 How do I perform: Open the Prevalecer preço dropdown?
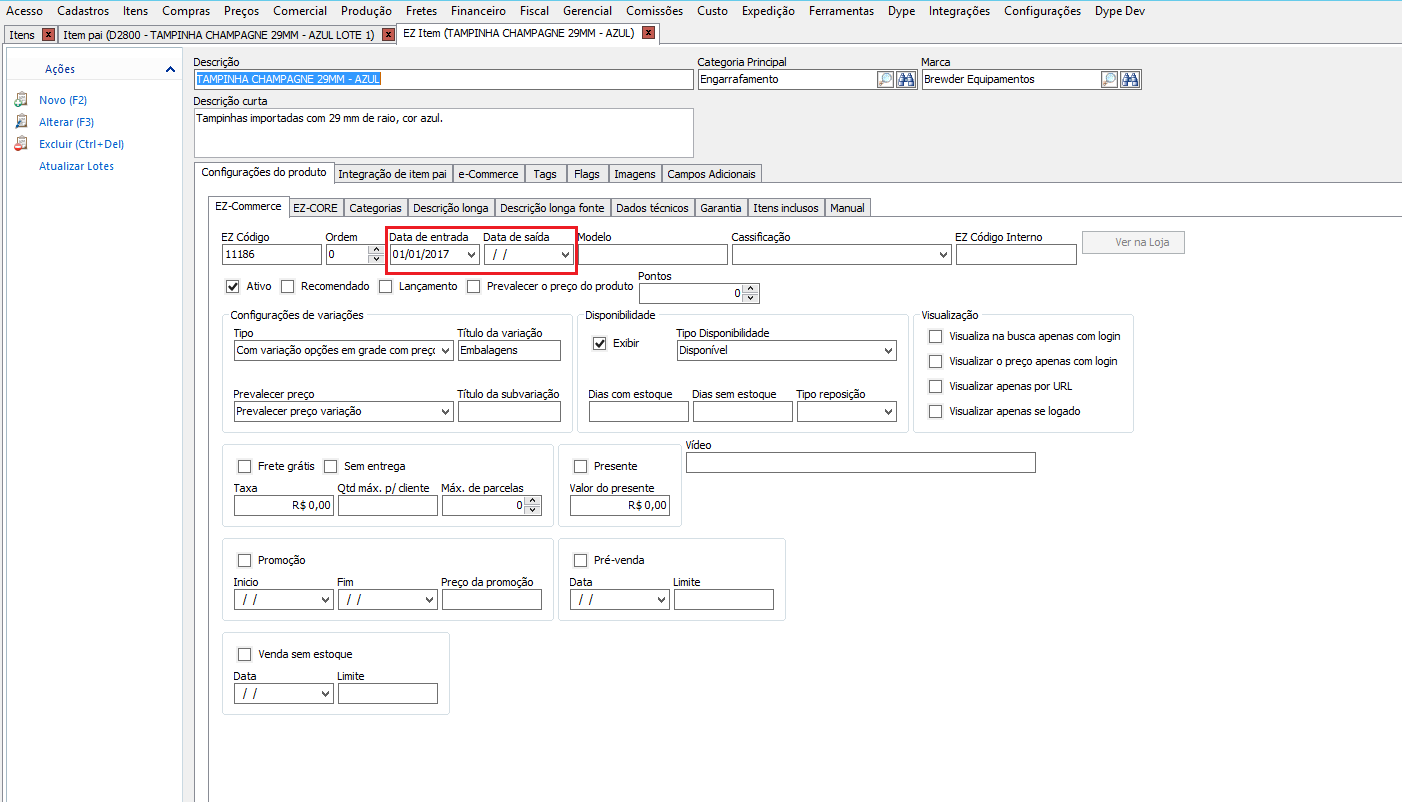tap(446, 412)
